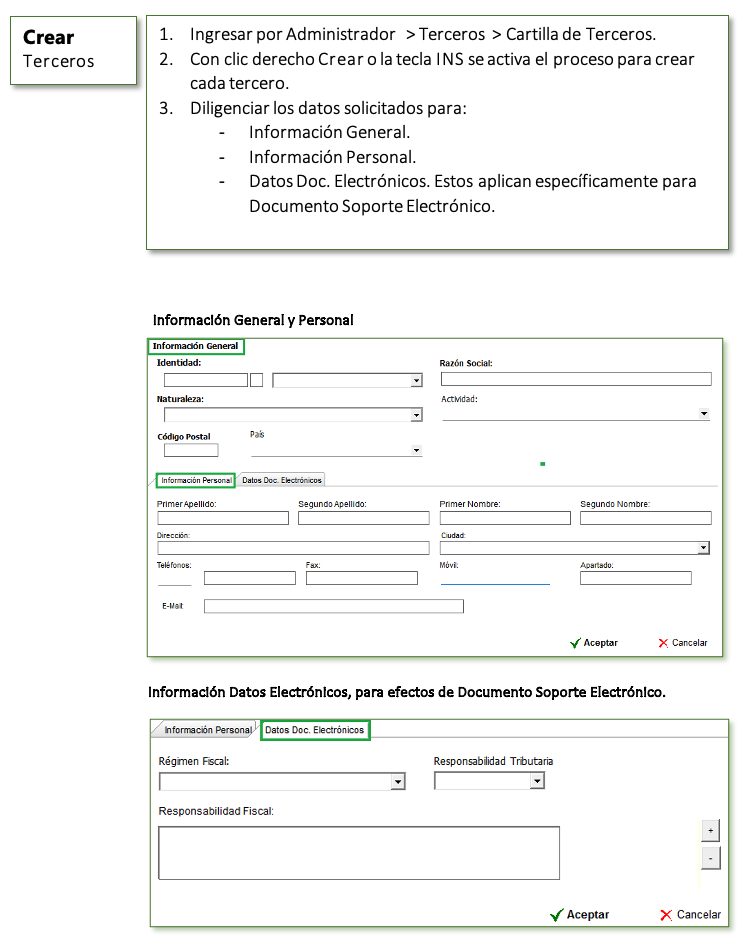This screenshot has height=946, width=747.
Task: Select Datos Doc. Electrónicos tab in lower panel
Action: pyautogui.click(x=315, y=730)
